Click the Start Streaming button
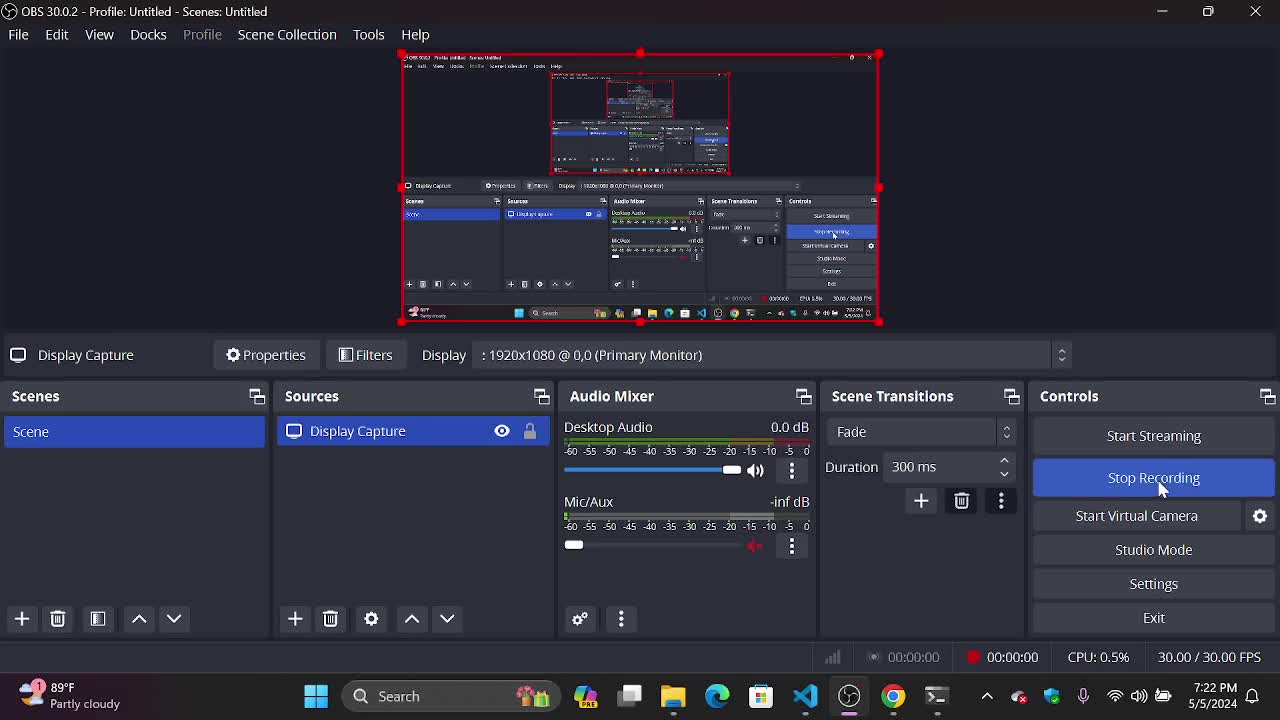 pos(1153,436)
